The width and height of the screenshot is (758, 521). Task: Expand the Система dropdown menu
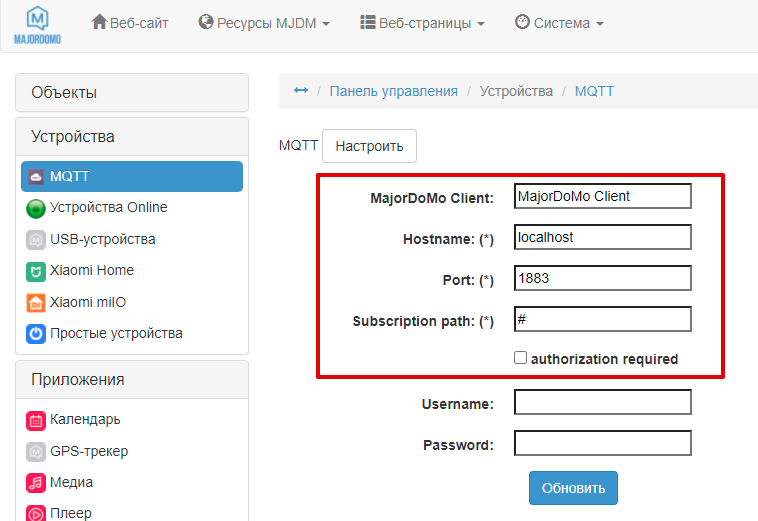click(x=559, y=22)
